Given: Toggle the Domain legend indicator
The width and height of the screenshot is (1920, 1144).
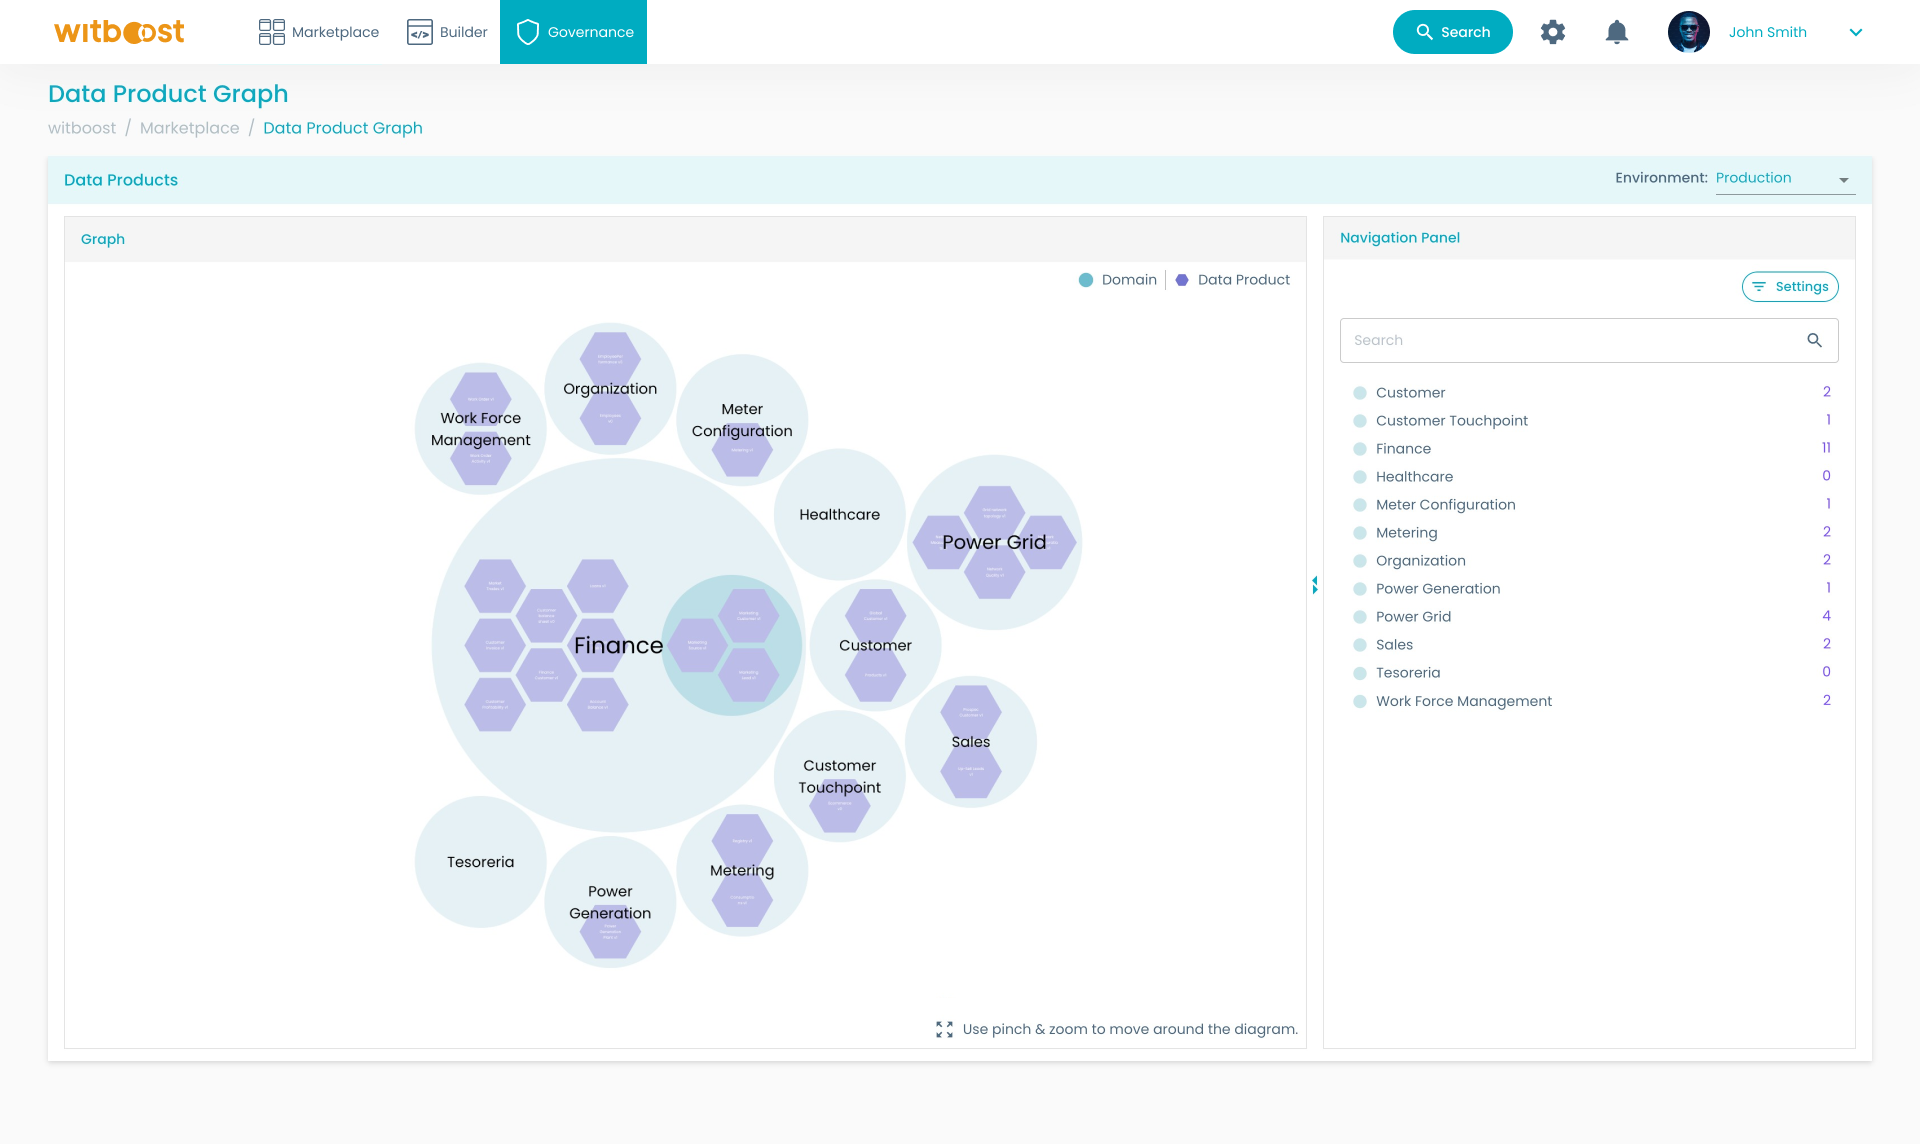Looking at the screenshot, I should (x=1085, y=280).
